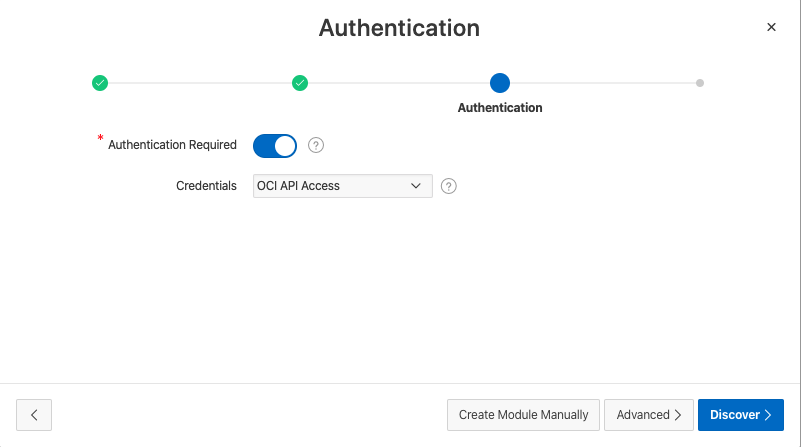Click the Authentication dialog title
Image resolution: width=801 pixels, height=447 pixels.
point(399,28)
